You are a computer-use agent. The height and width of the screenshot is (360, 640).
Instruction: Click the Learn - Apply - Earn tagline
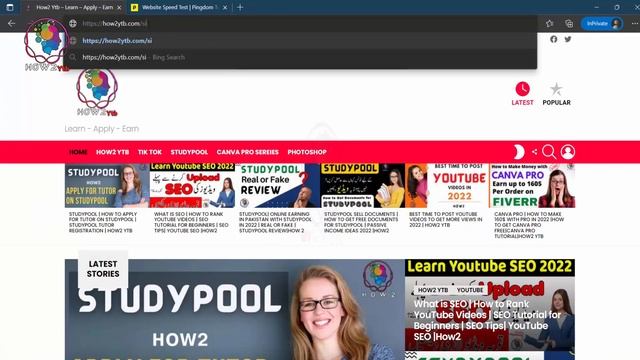tap(102, 129)
